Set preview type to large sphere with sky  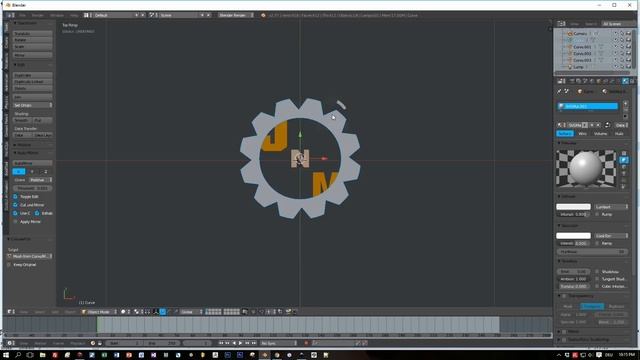coord(624,187)
